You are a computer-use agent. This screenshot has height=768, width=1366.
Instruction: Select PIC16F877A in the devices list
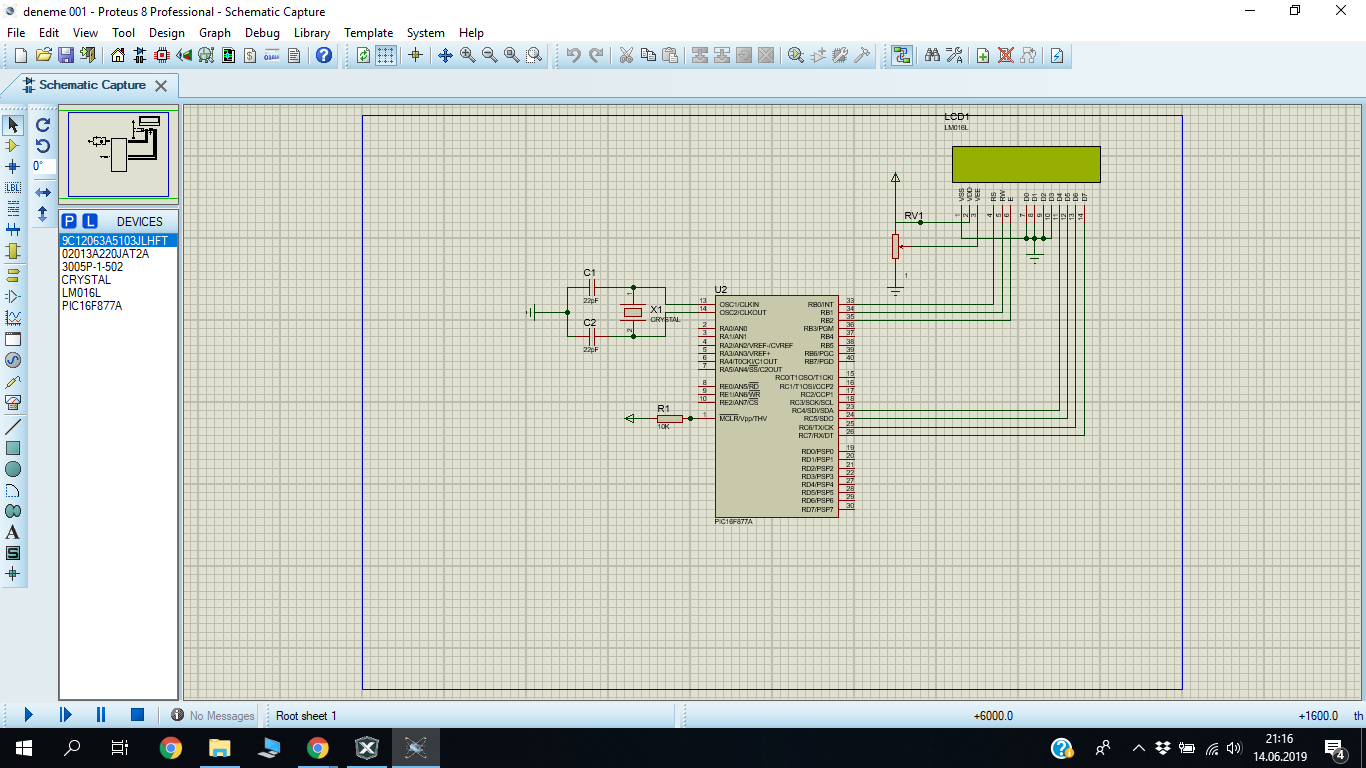[118, 306]
